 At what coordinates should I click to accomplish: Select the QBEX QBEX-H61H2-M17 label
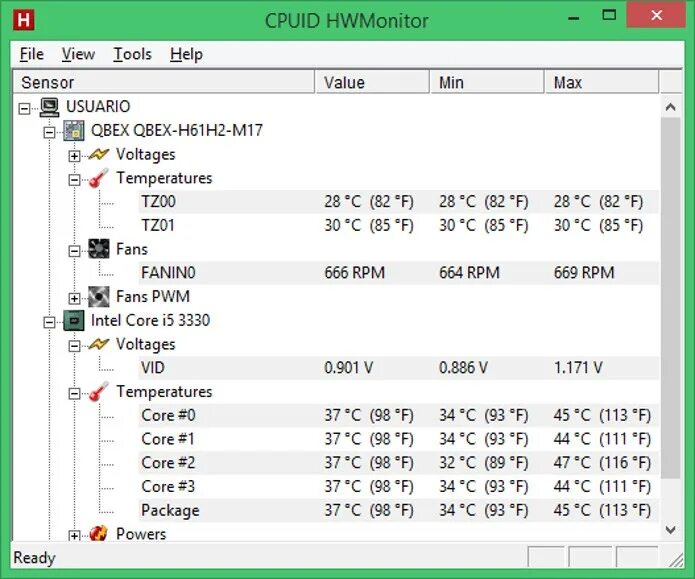[x=177, y=130]
